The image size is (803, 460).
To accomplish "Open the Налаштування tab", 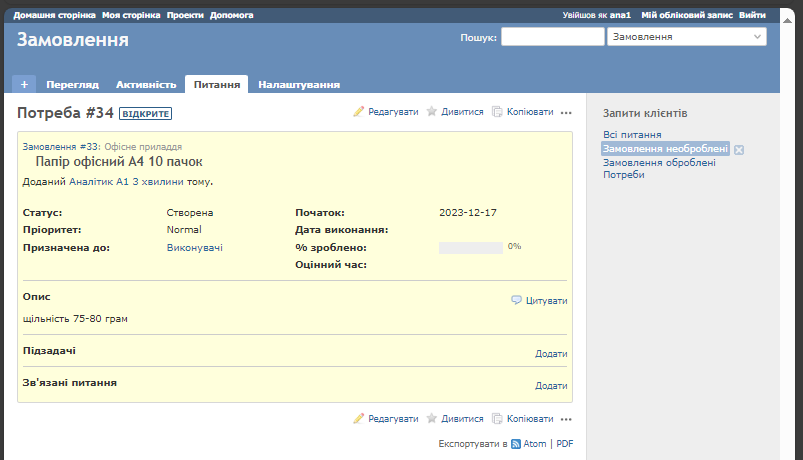I will (x=299, y=85).
